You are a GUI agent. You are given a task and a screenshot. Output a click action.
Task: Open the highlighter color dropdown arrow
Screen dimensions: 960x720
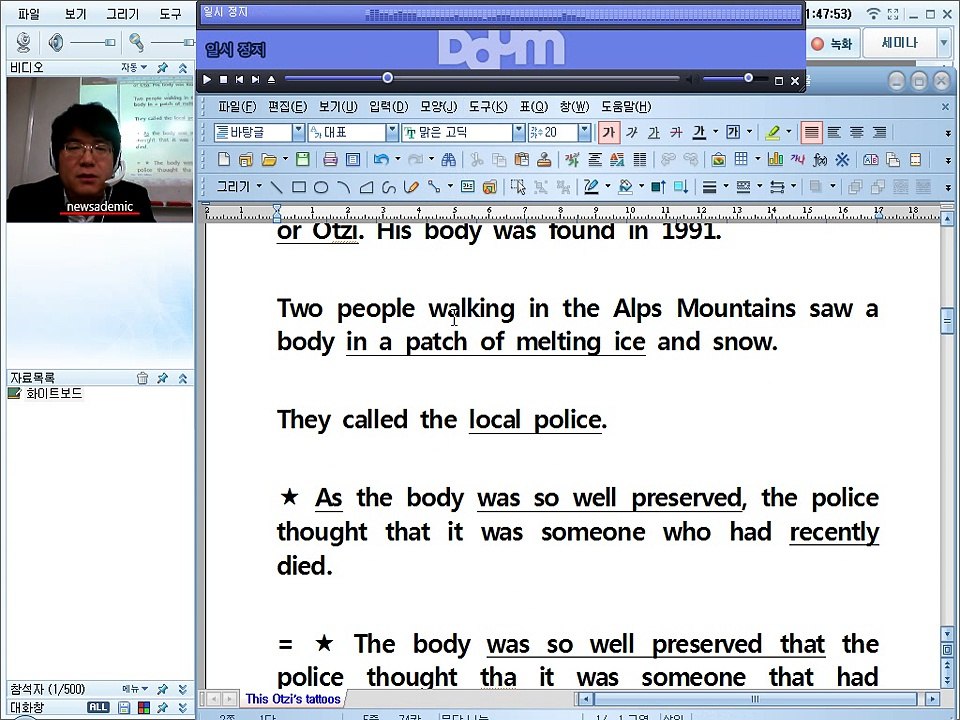tap(789, 132)
